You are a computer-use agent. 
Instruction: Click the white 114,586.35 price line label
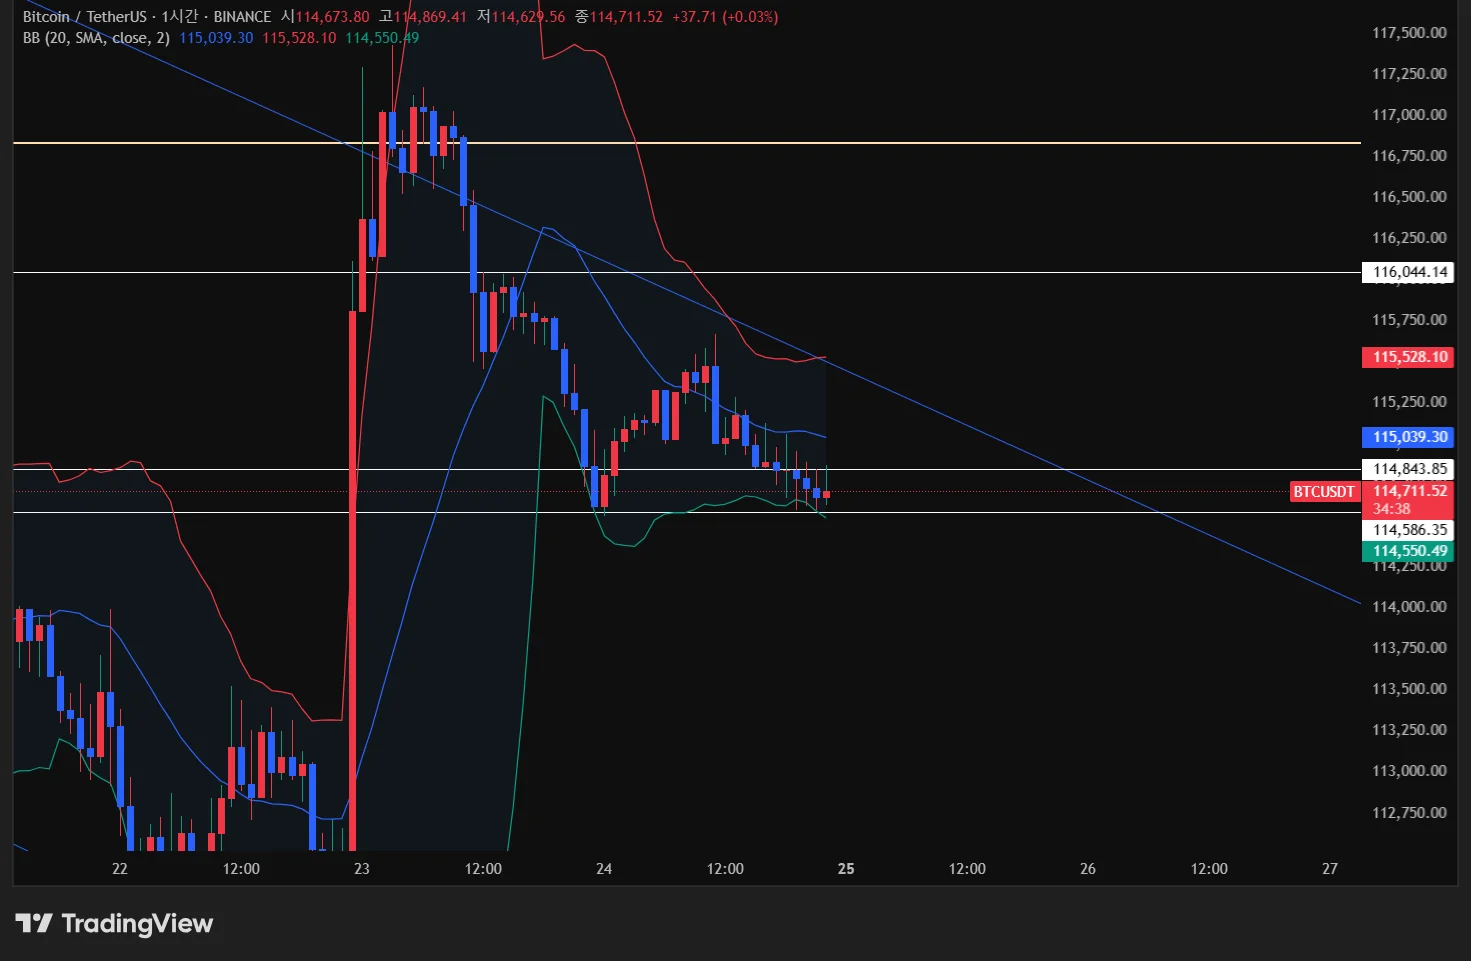point(1408,530)
